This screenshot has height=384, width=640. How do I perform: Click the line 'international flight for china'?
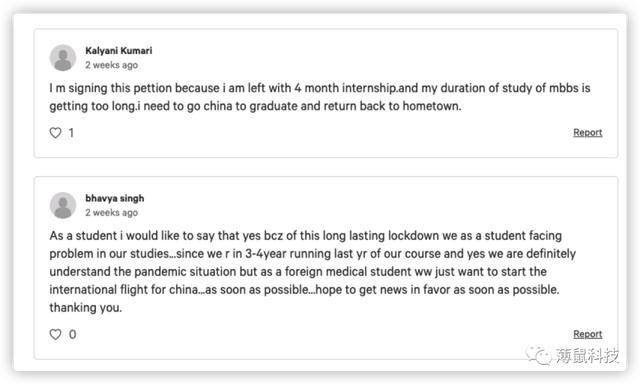[x=304, y=290]
